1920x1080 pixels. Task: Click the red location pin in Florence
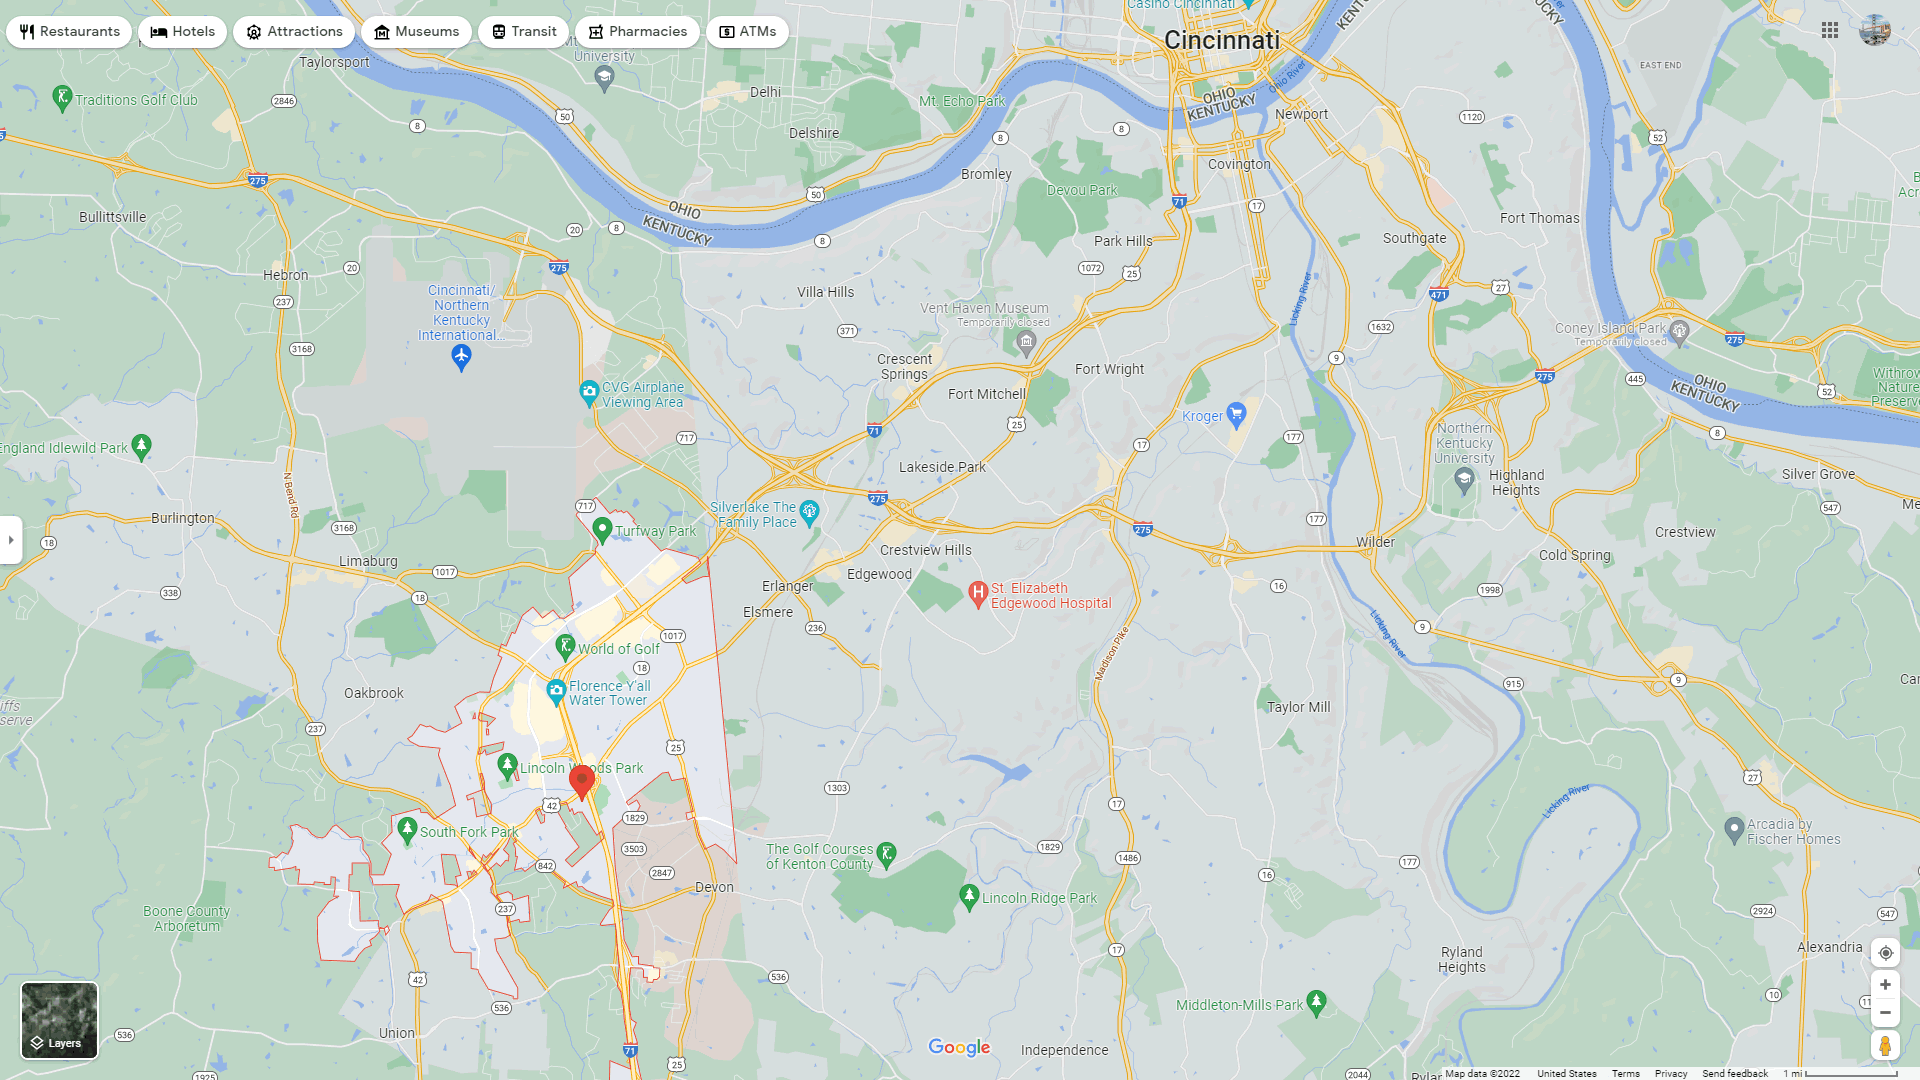click(582, 782)
